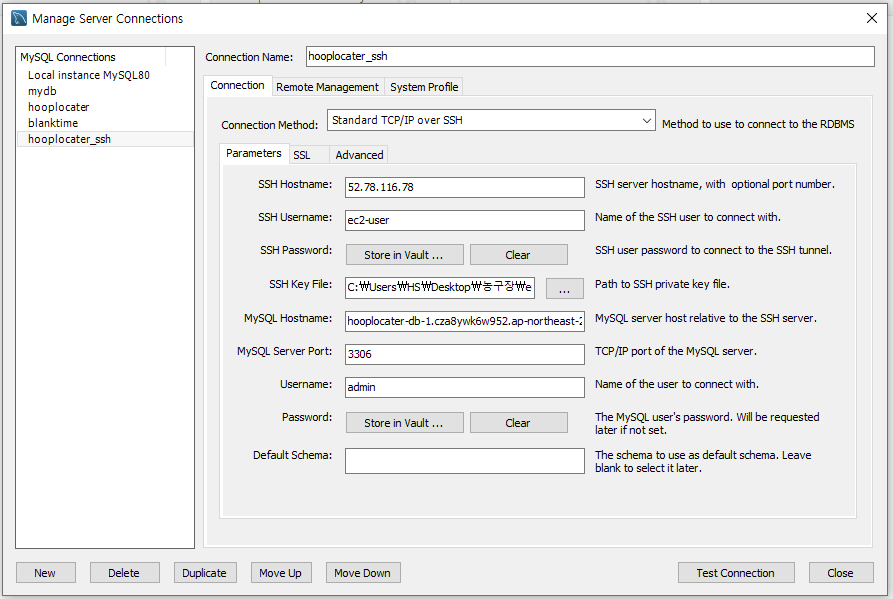Move the connection up in list

[x=281, y=573]
